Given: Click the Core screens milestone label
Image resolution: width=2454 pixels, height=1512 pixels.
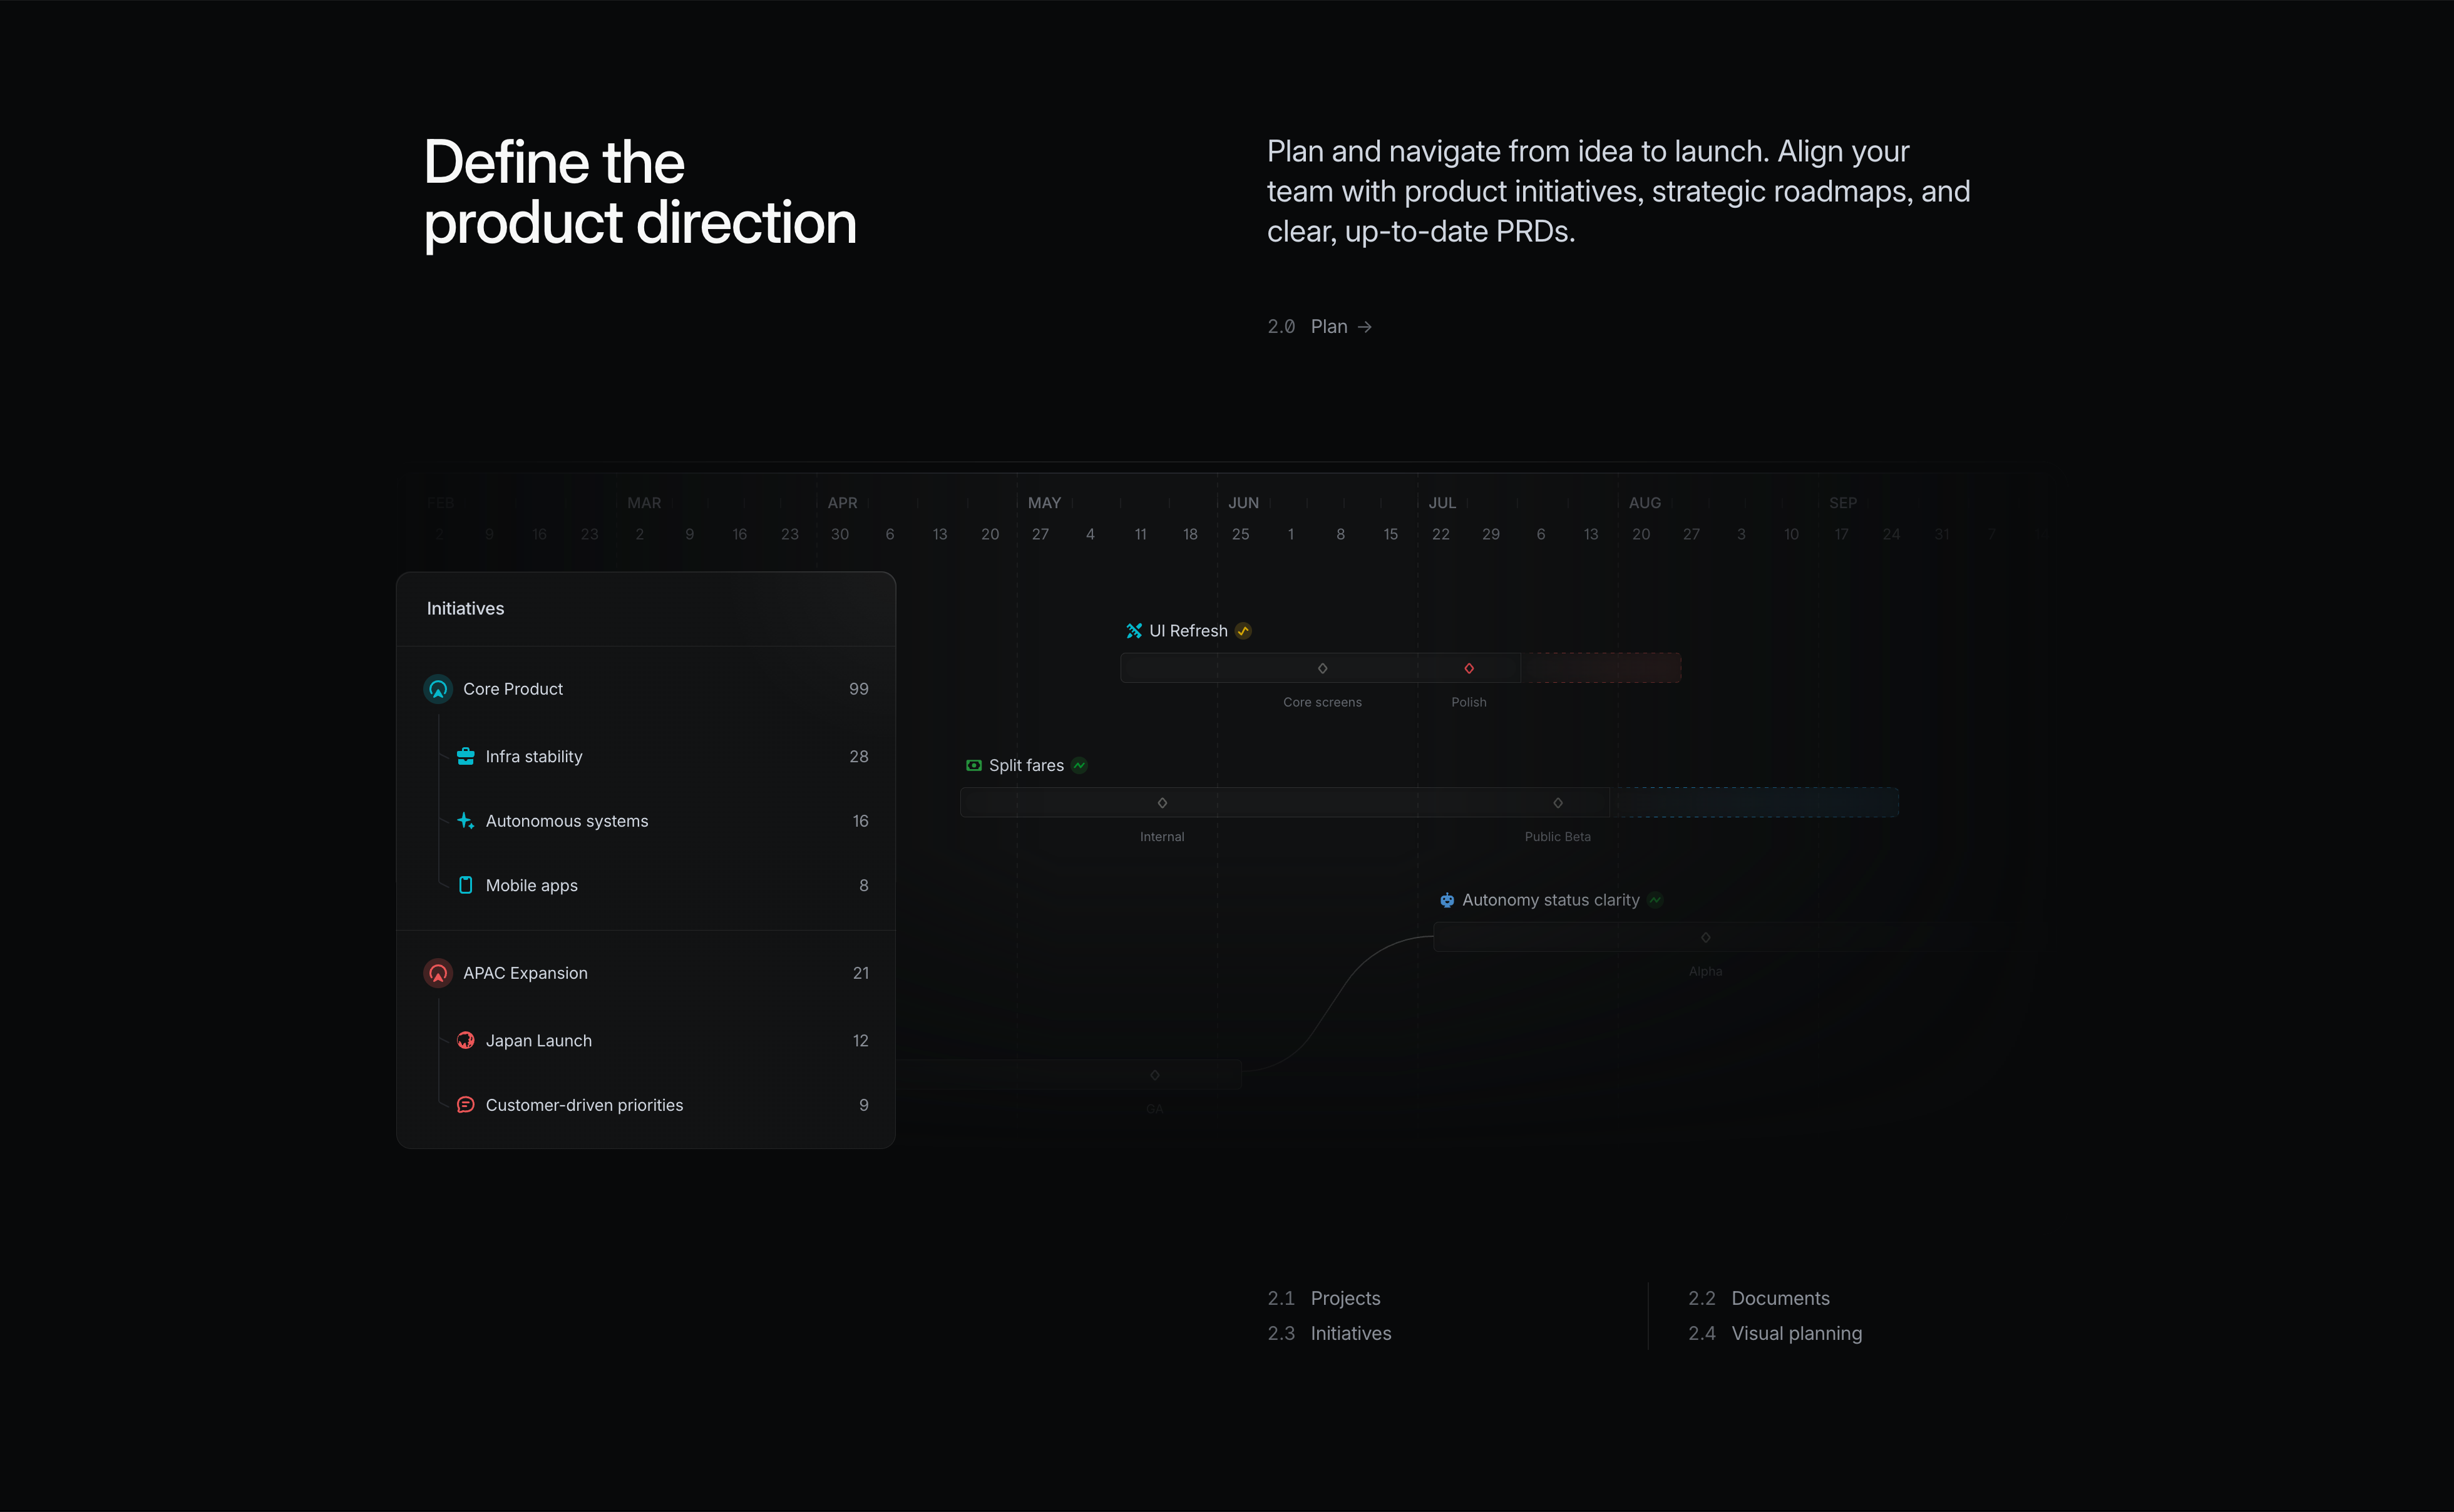Looking at the screenshot, I should coord(1322,702).
